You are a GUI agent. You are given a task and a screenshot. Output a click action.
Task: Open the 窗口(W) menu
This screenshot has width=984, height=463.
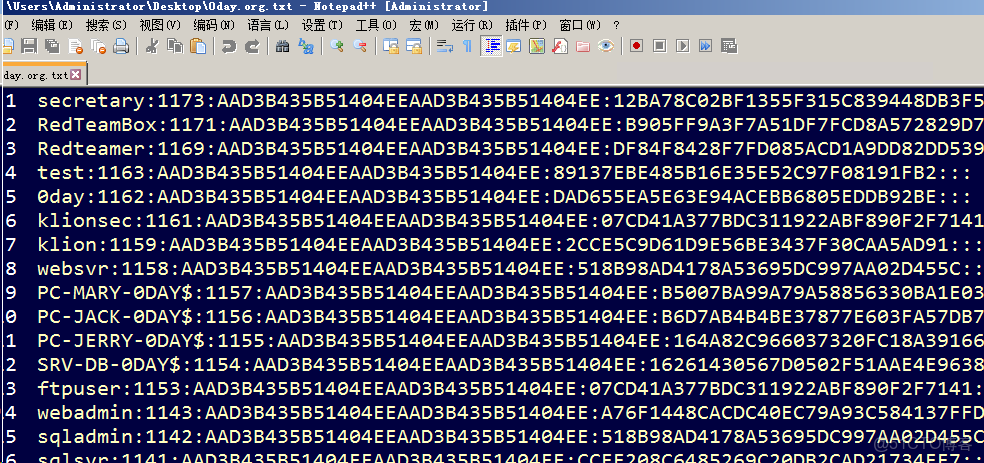580,25
